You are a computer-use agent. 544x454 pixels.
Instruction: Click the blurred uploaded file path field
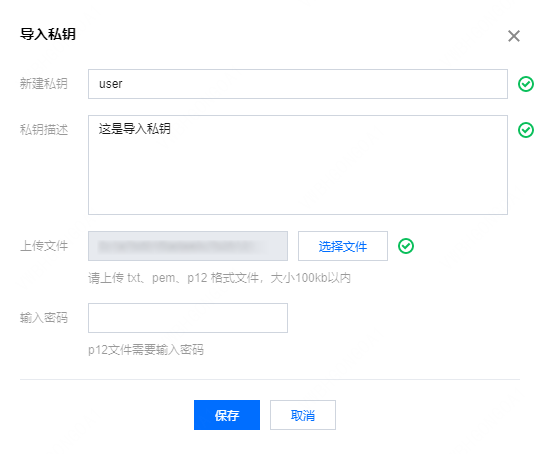point(188,246)
